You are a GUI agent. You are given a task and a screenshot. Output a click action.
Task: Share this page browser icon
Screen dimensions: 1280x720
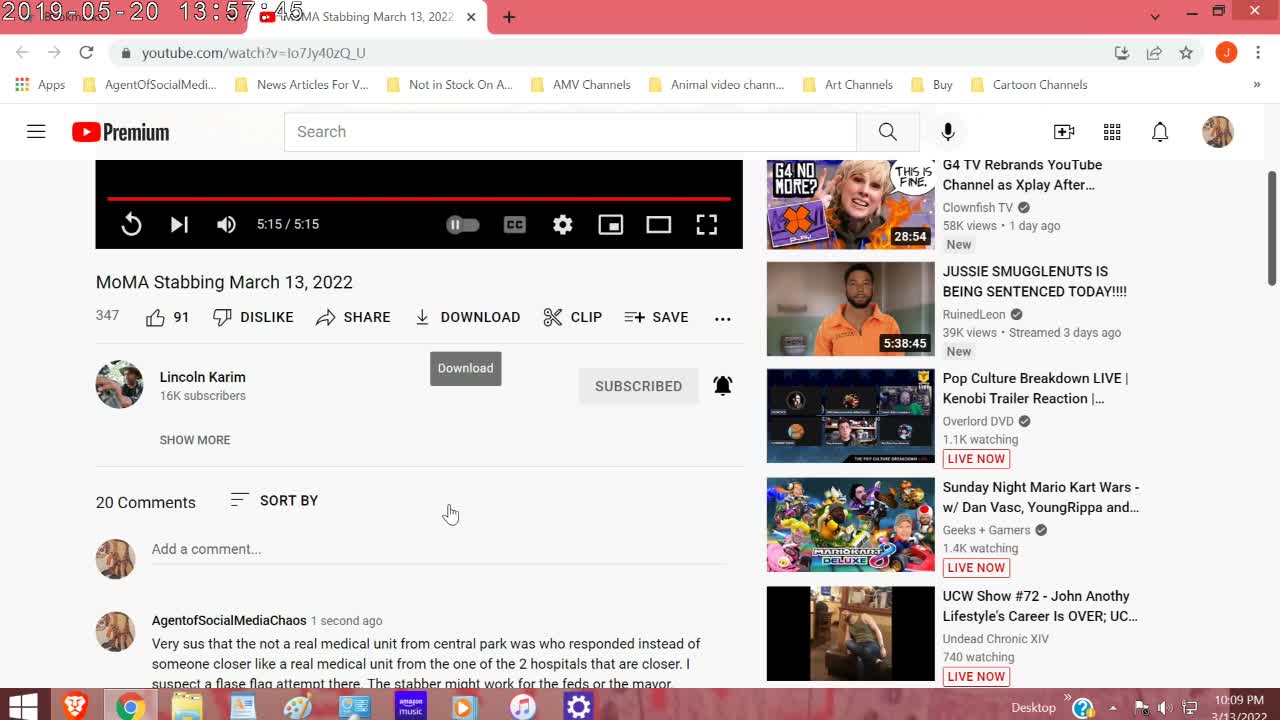(x=1154, y=53)
